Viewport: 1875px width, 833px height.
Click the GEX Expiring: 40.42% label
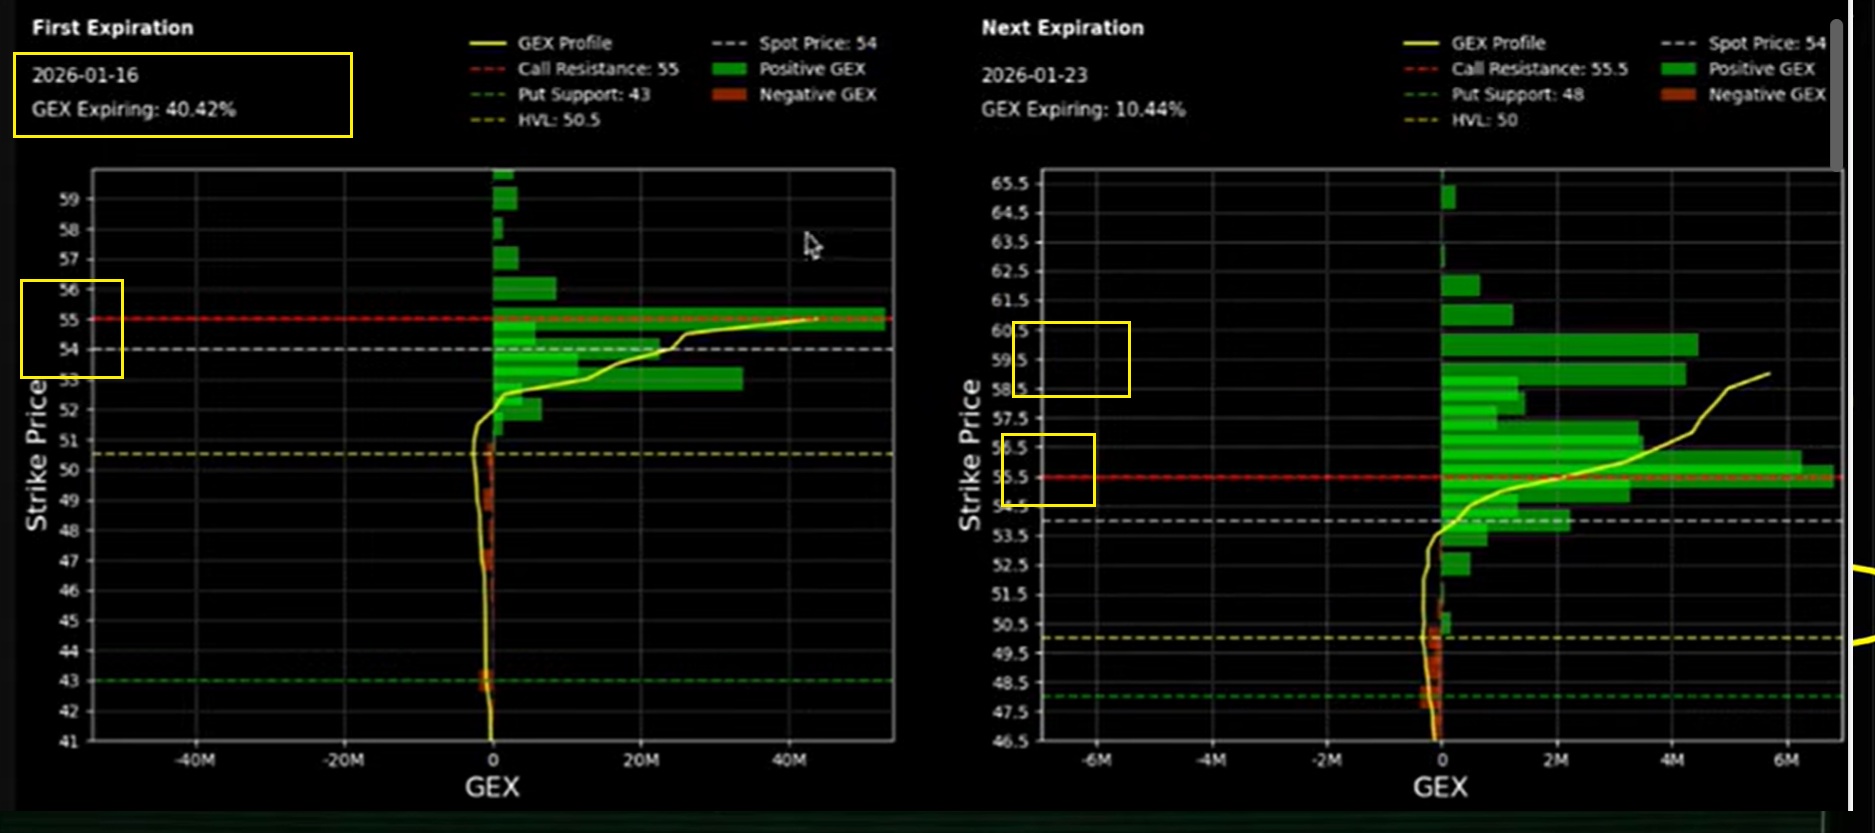point(134,109)
